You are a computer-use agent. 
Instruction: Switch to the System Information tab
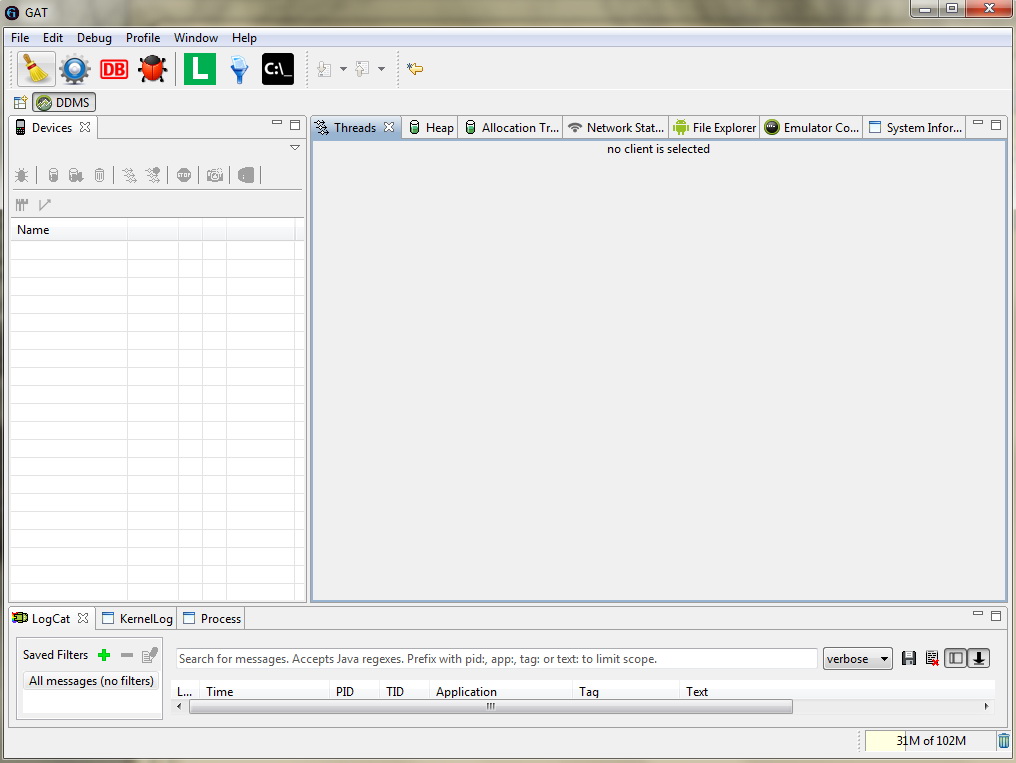915,128
